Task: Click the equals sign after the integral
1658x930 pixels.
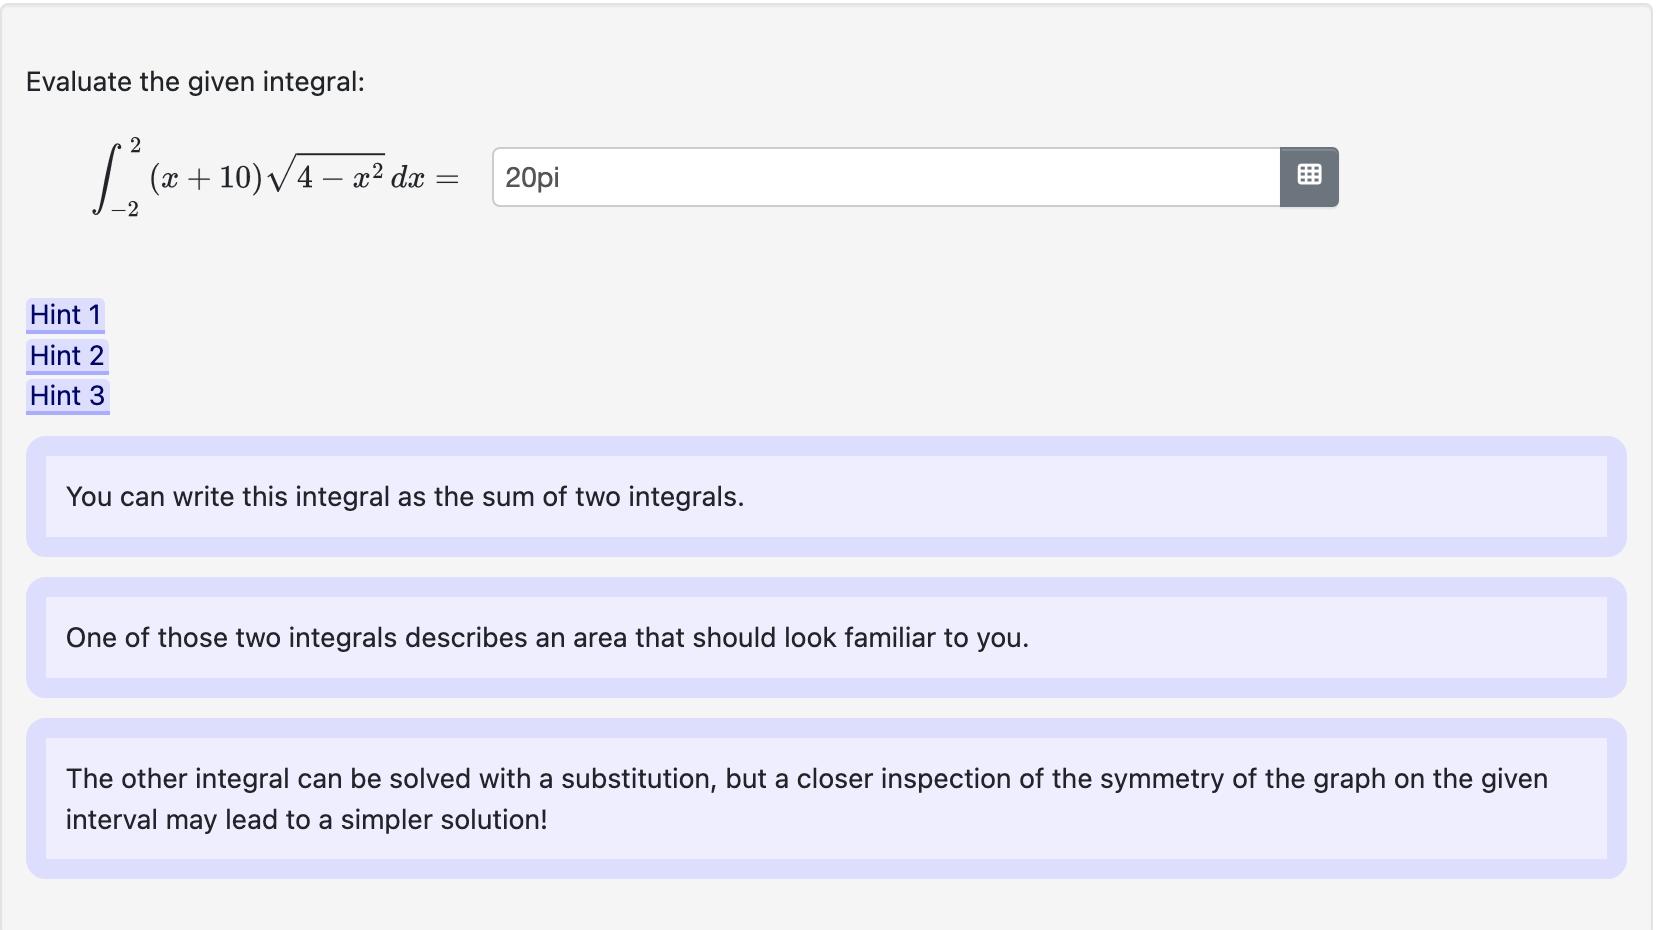Action: [x=446, y=176]
